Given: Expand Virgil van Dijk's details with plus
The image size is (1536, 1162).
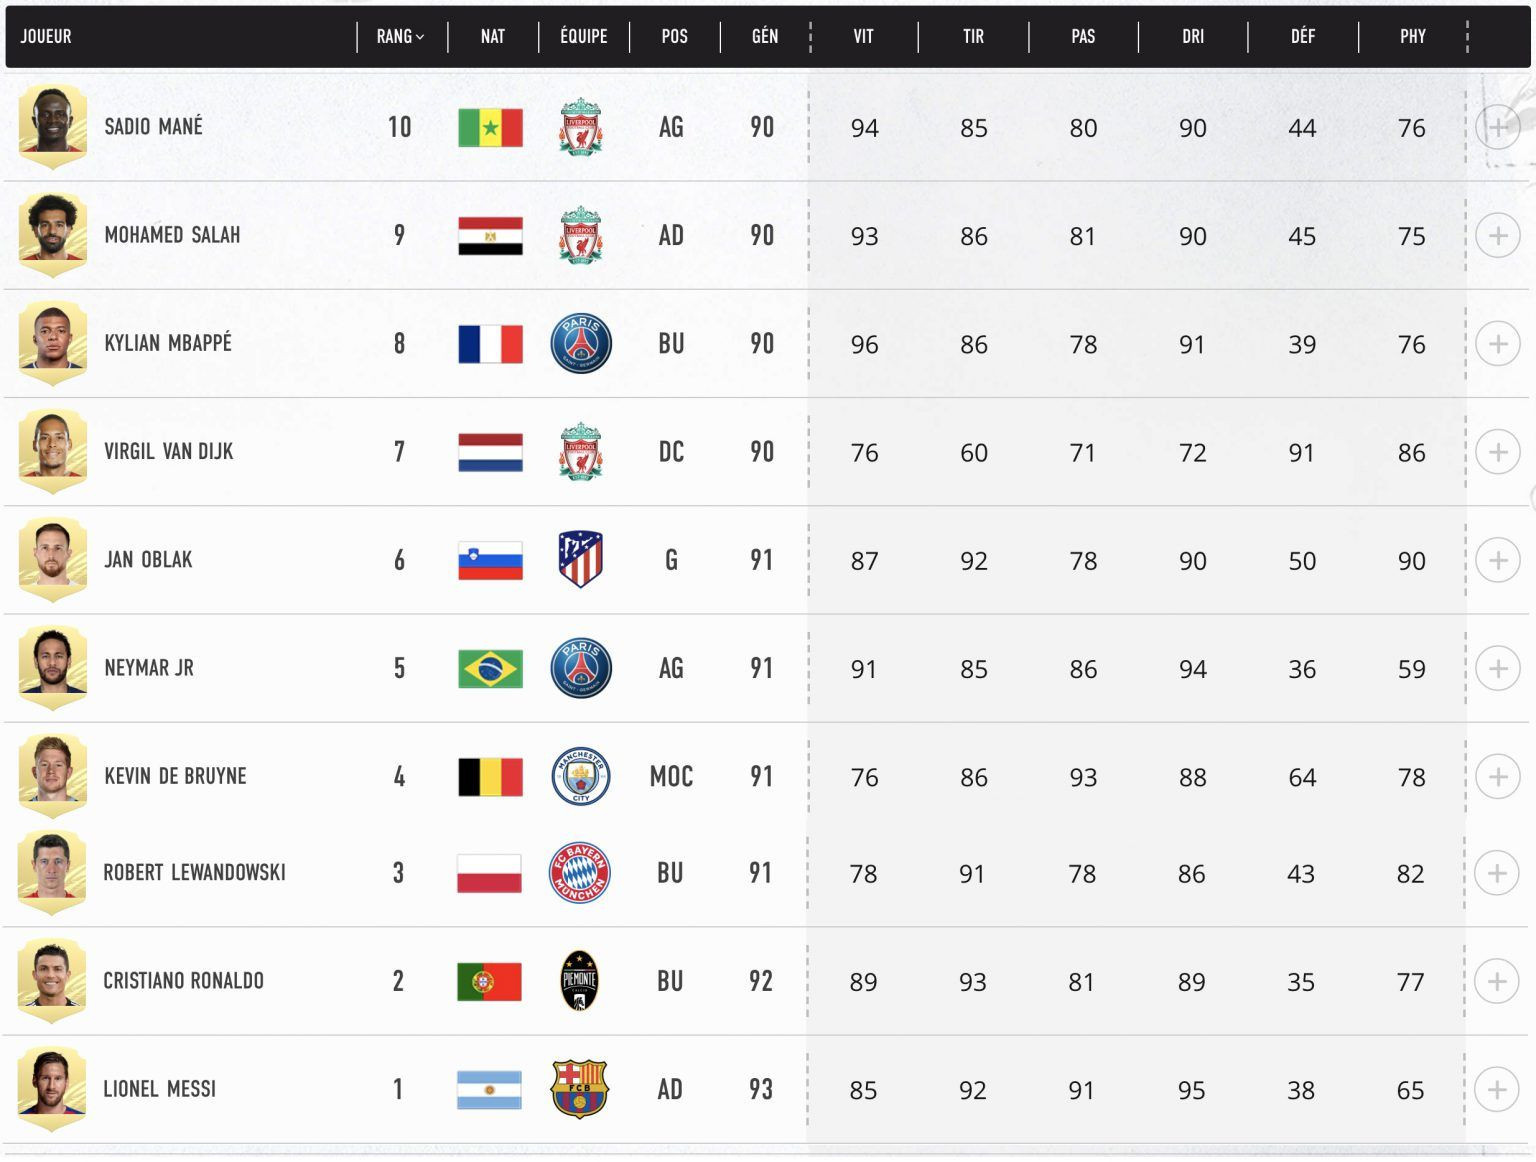Looking at the screenshot, I should 1497,452.
